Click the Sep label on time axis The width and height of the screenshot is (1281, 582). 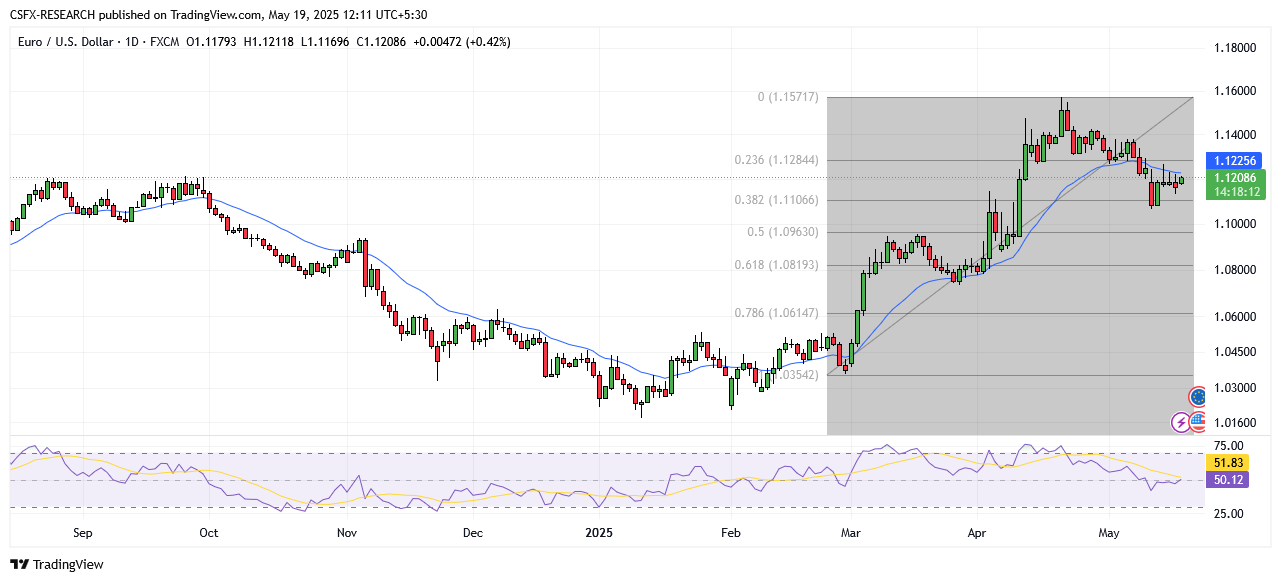83,534
